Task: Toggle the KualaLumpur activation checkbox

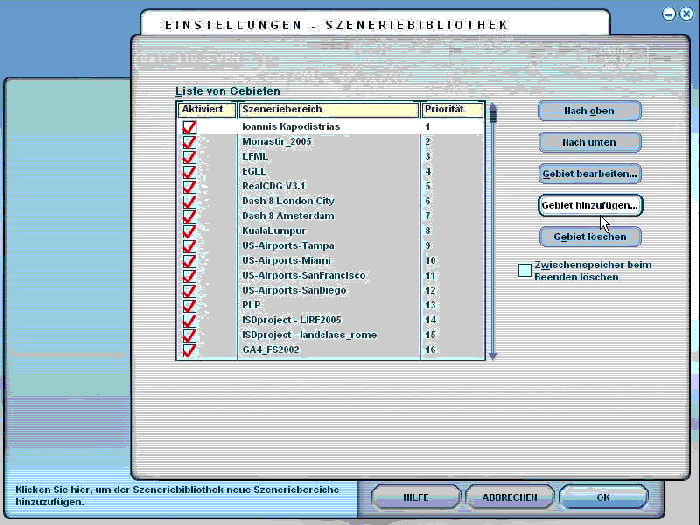Action: pyautogui.click(x=189, y=231)
